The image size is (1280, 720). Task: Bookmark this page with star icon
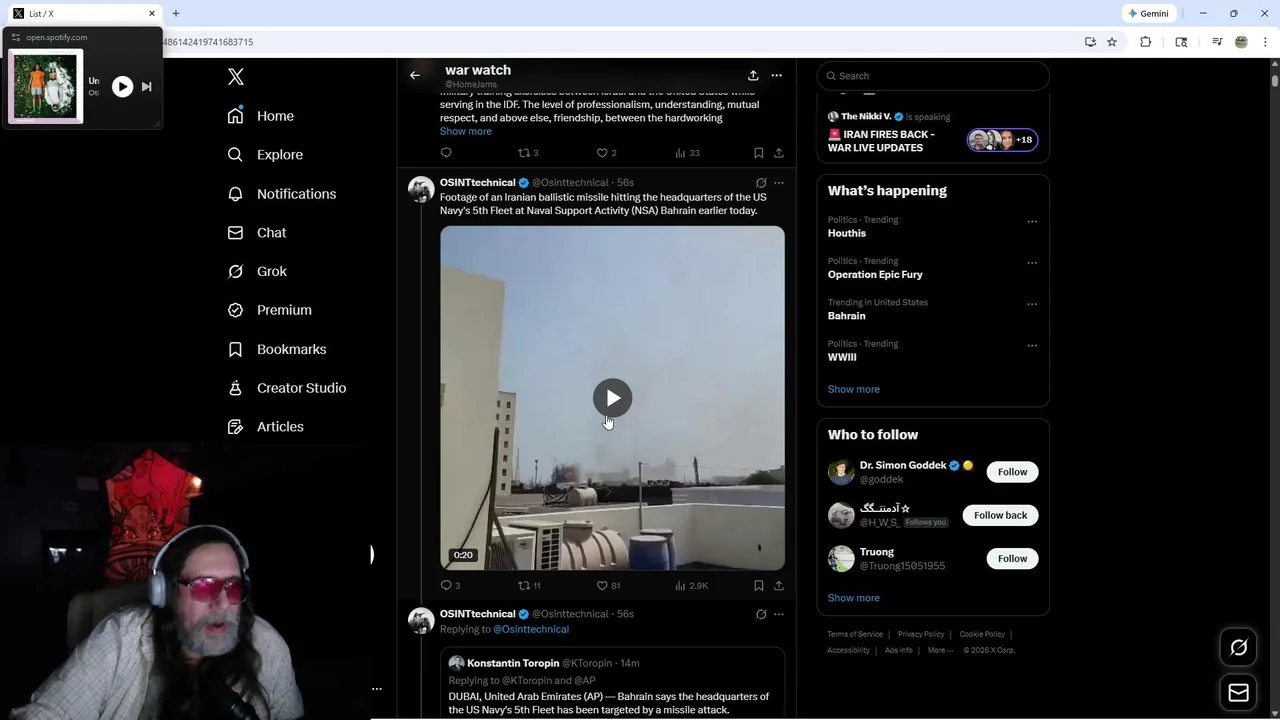coord(1112,42)
